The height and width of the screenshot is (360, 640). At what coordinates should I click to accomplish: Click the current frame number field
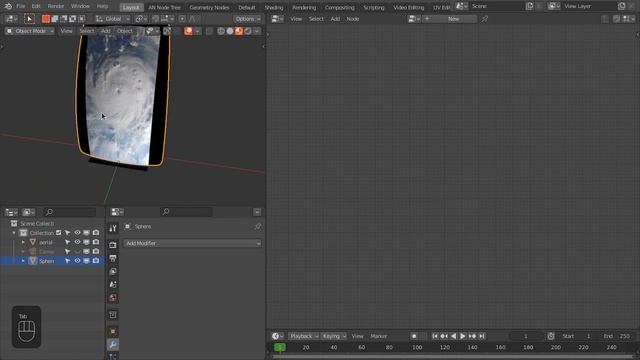526,336
